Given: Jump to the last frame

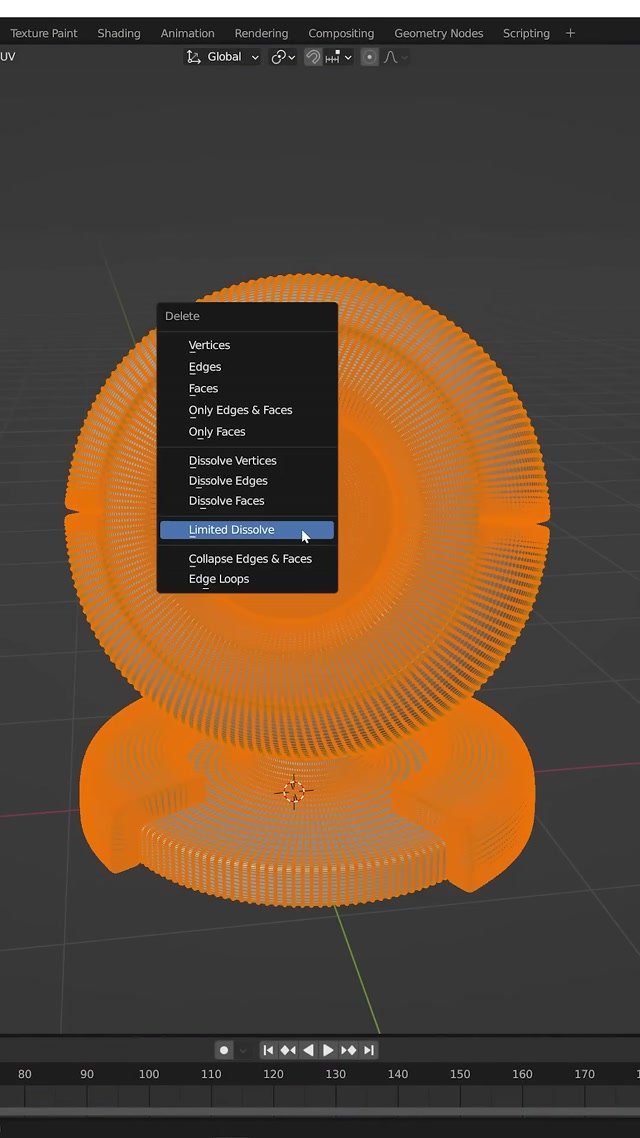Looking at the screenshot, I should click(x=369, y=1050).
